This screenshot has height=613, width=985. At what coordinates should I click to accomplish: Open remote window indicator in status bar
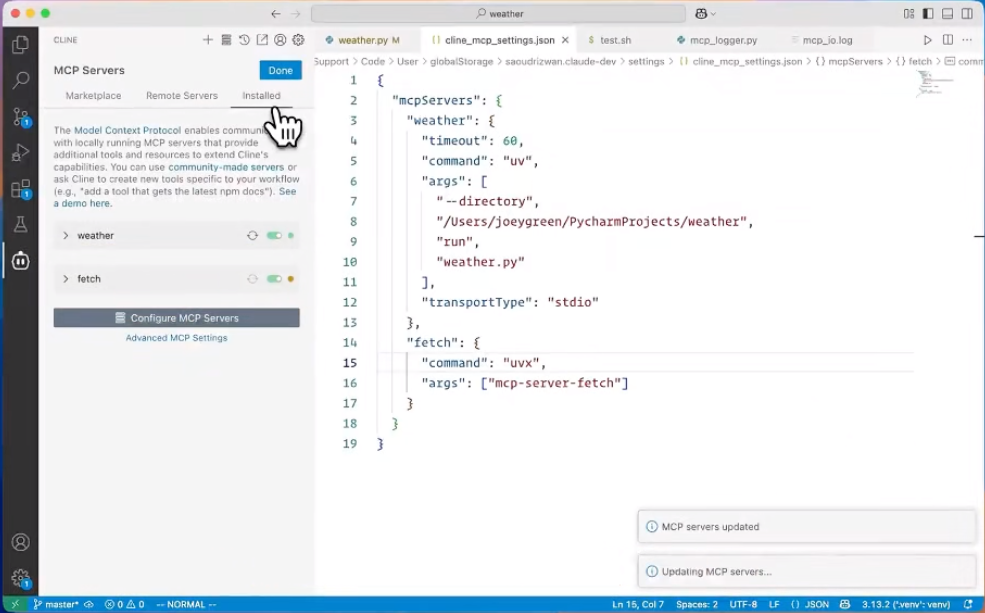pyautogui.click(x=15, y=604)
